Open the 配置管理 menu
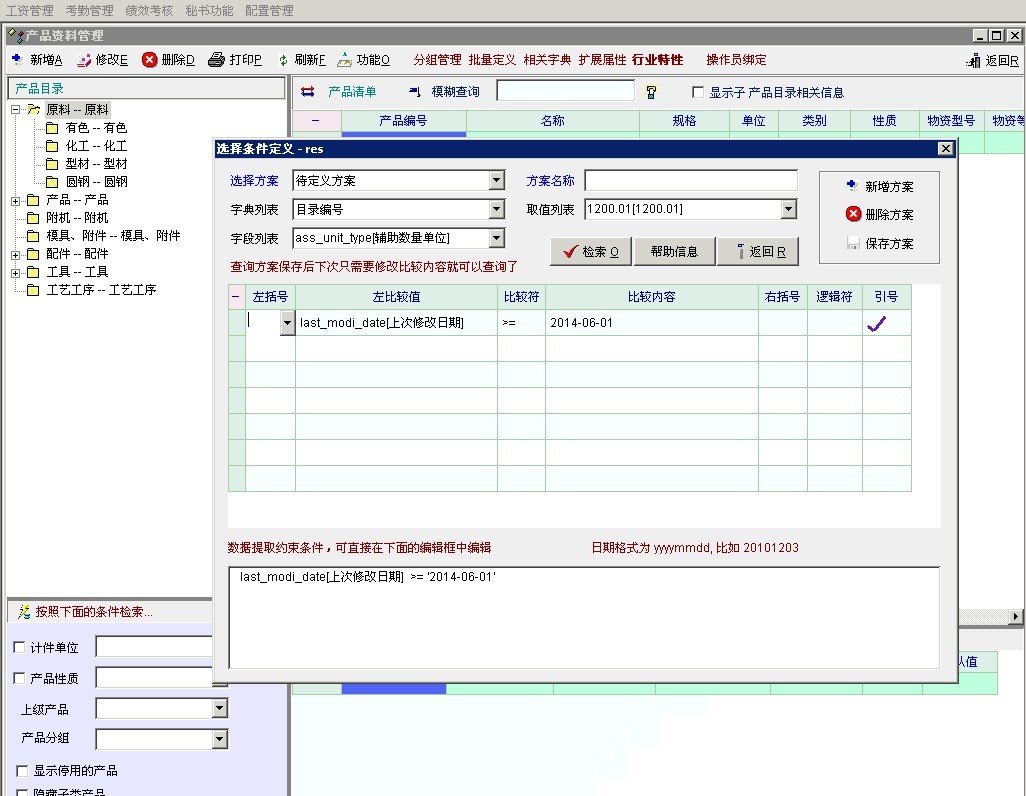Viewport: 1026px width, 796px height. tap(269, 10)
